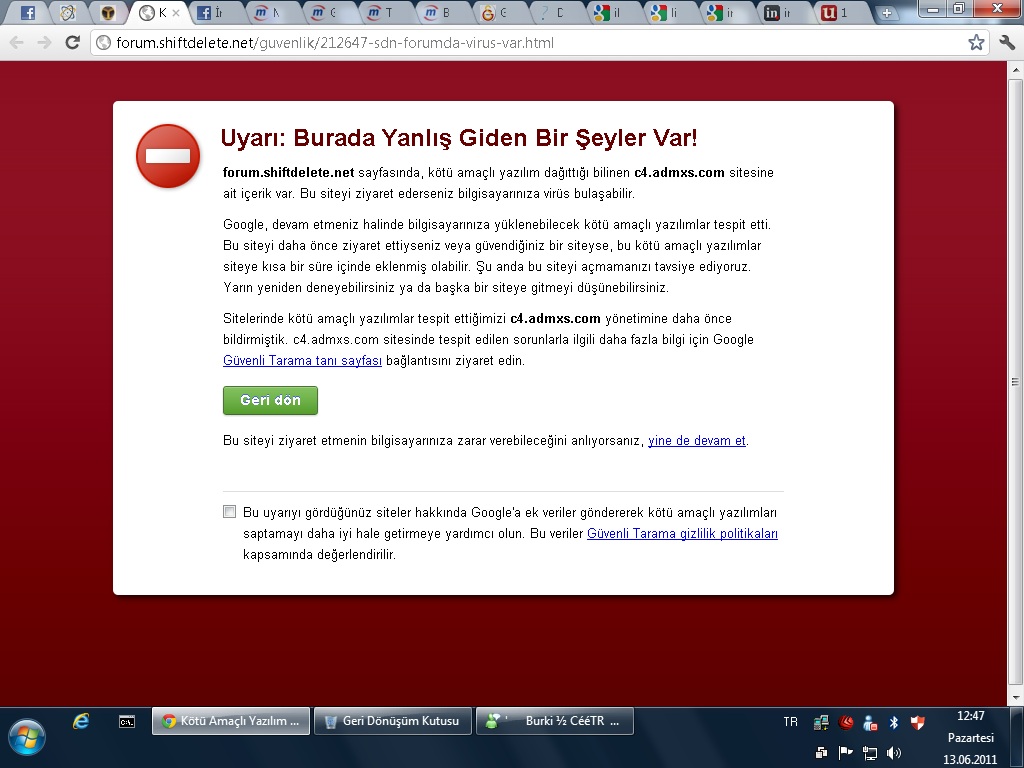Screen dimensions: 1024x768
Task: Open the command prompt taskbar icon
Action: pos(127,722)
